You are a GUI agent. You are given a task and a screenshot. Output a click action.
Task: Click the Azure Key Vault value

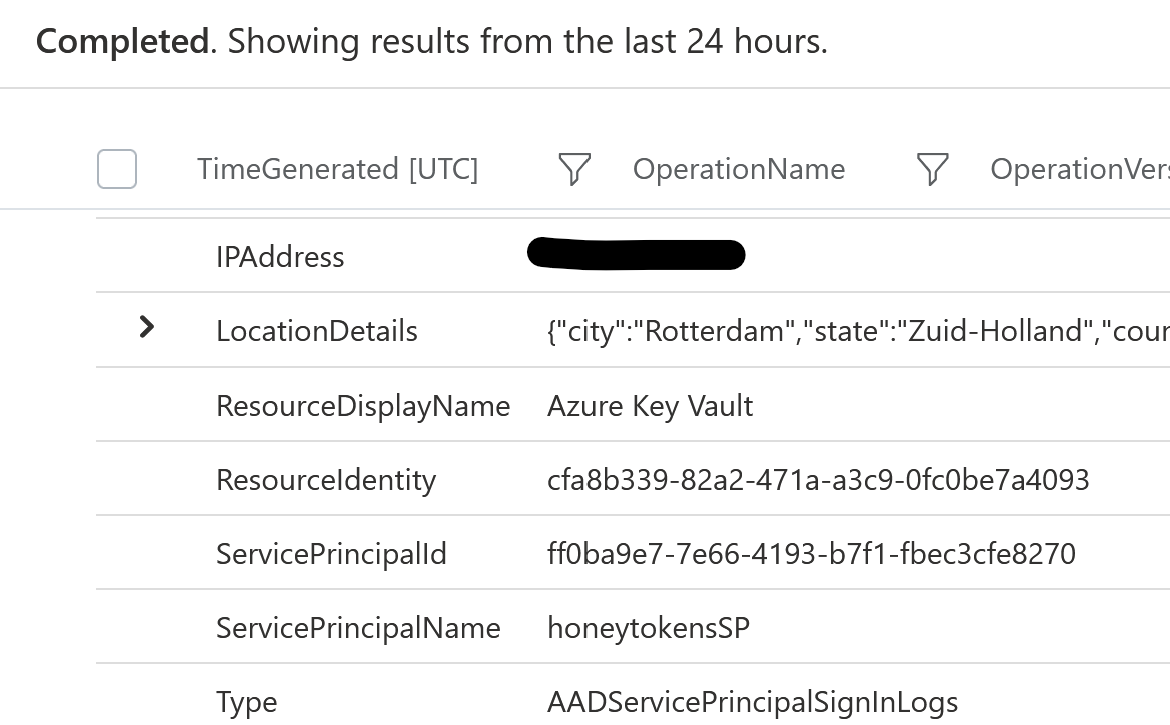(x=650, y=406)
